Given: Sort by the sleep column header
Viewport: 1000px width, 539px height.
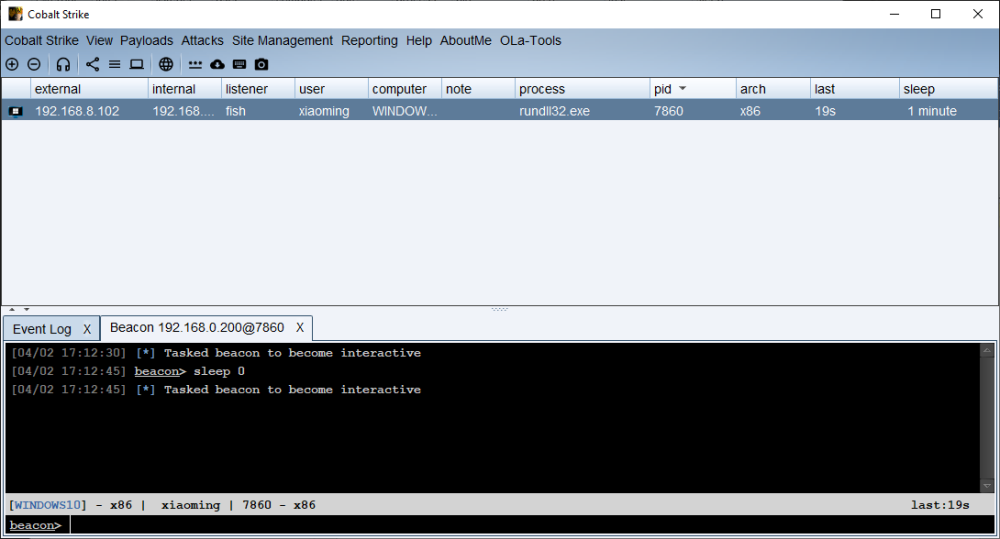Looking at the screenshot, I should 948,89.
